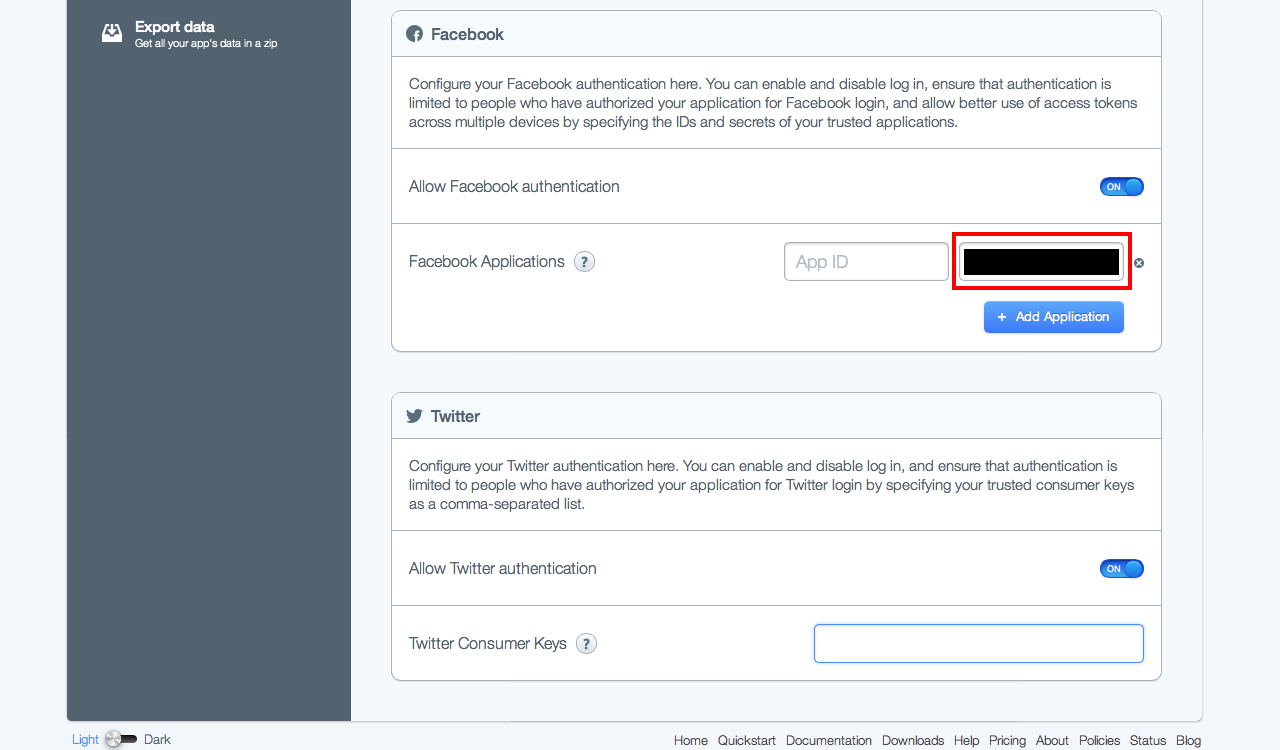Screen dimensions: 1280x750
Task: Select the Dark theme label
Action: pyautogui.click(x=157, y=740)
